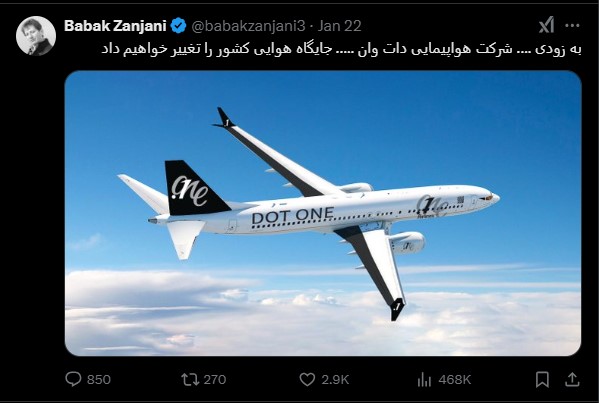Open the three-dot more options menu
This screenshot has width=599, height=403.
click(x=572, y=26)
